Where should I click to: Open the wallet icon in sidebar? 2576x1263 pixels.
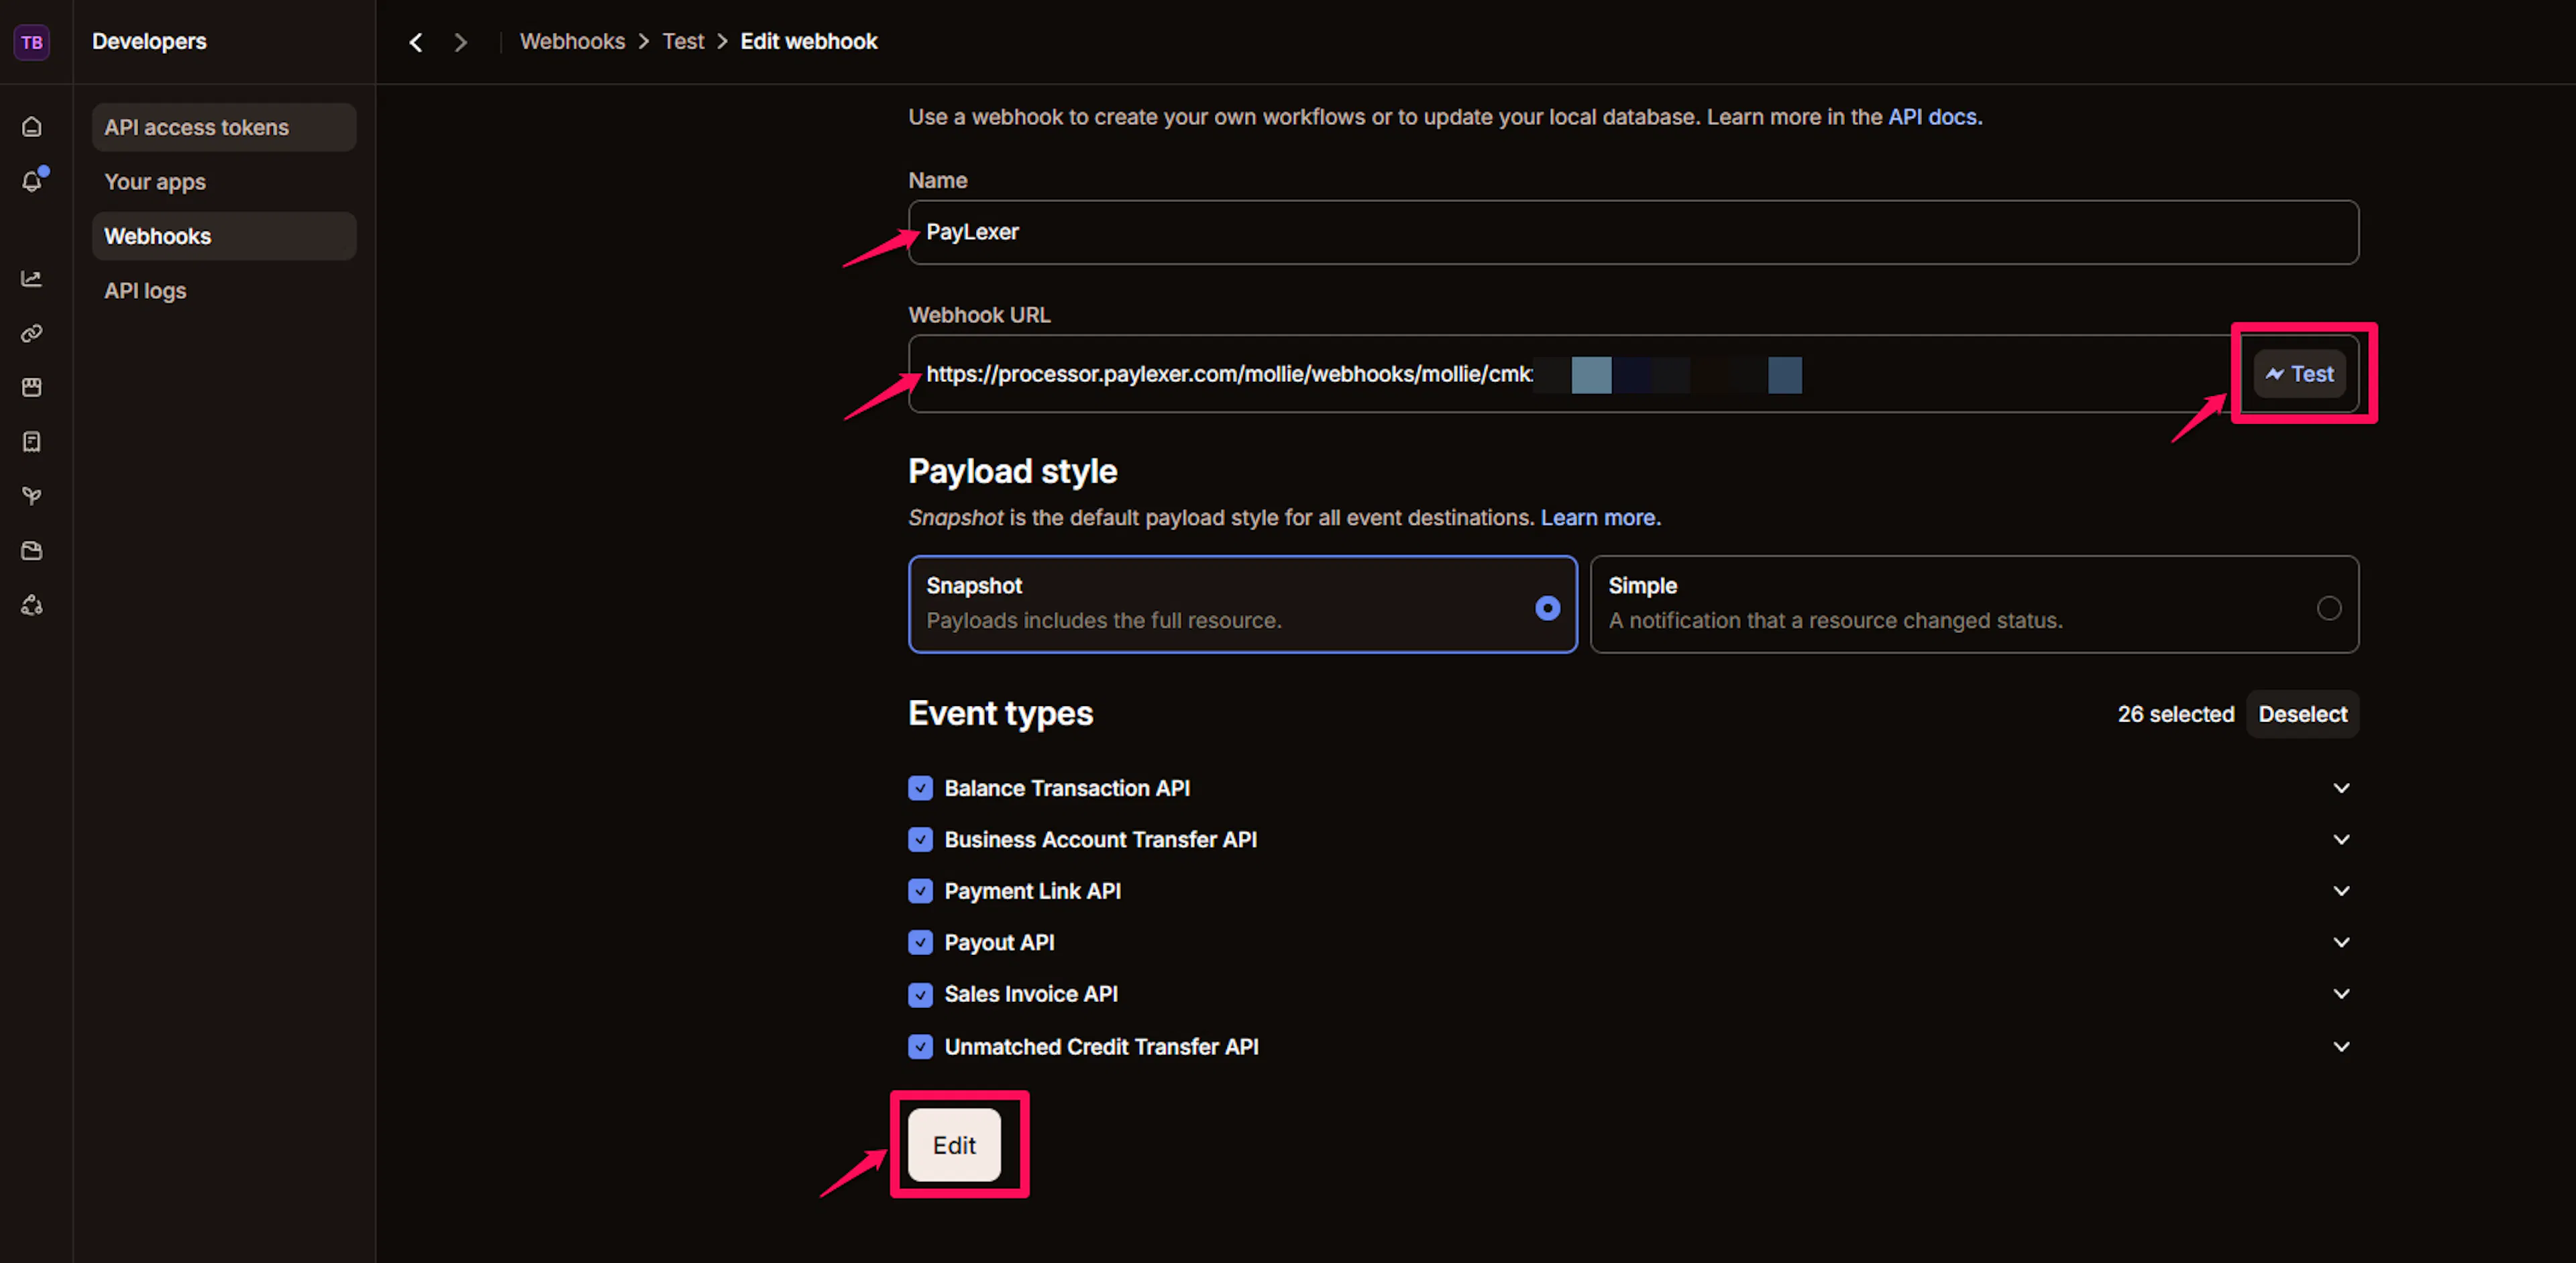click(32, 551)
